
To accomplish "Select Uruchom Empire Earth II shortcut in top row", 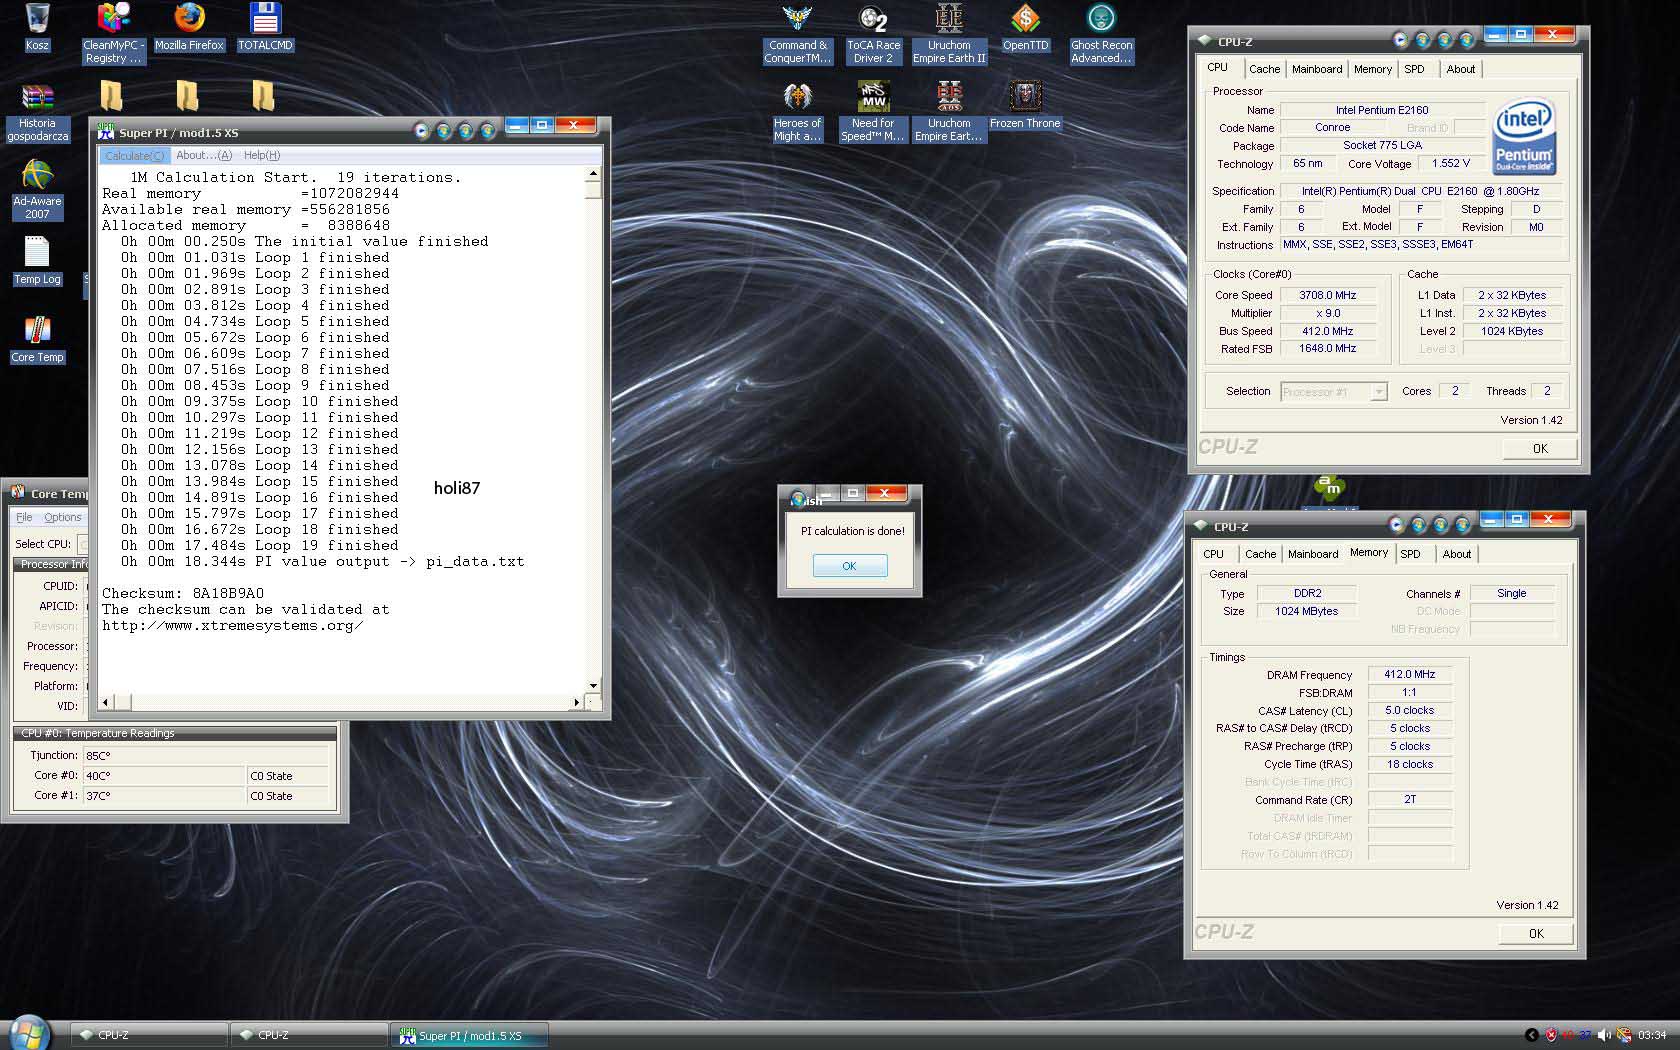I will (949, 33).
